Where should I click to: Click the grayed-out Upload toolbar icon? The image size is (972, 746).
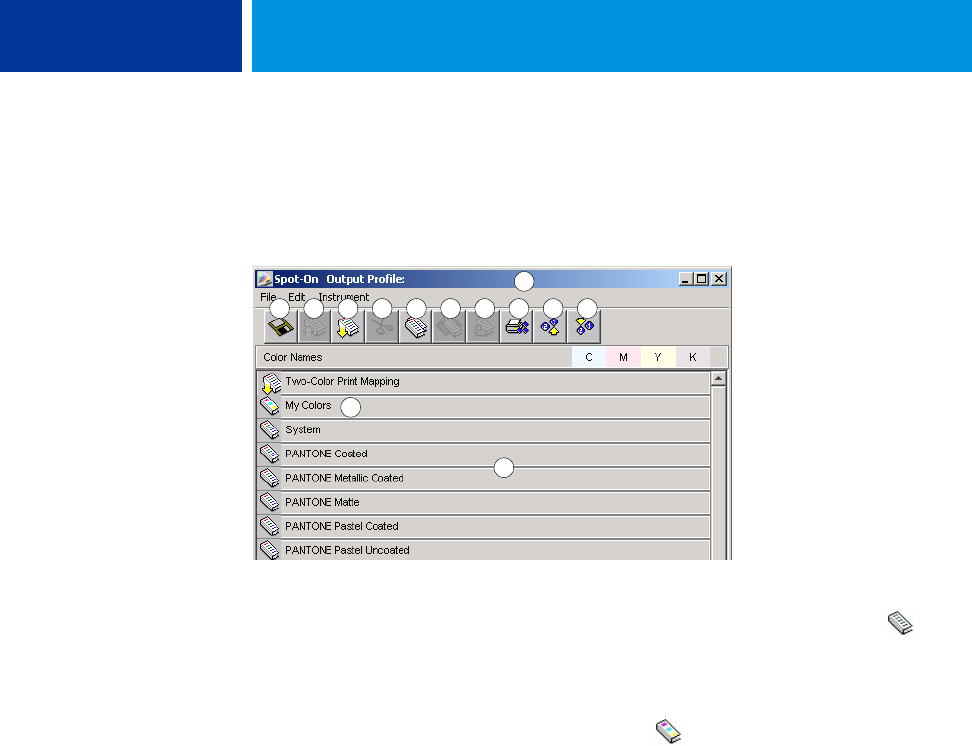coord(314,327)
